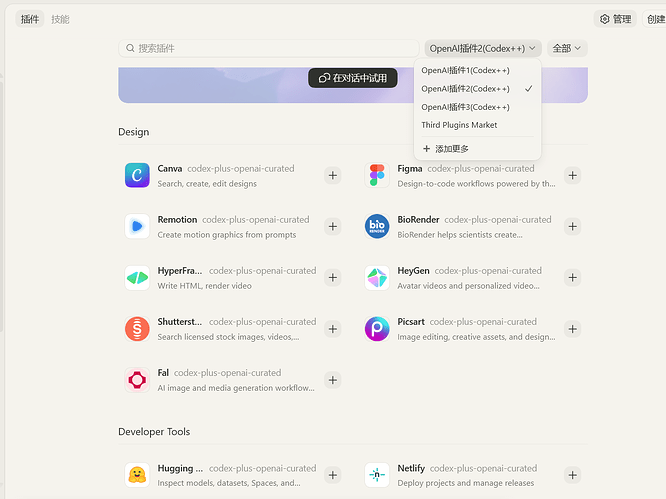Select OpenAI插件1(Codex++) from the list
This screenshot has height=499, width=666.
click(477, 70)
